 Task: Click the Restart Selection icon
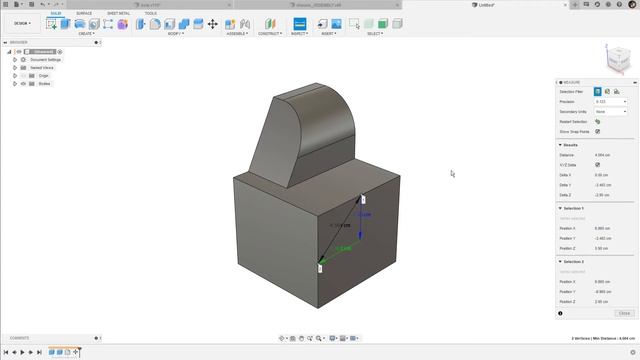point(598,122)
